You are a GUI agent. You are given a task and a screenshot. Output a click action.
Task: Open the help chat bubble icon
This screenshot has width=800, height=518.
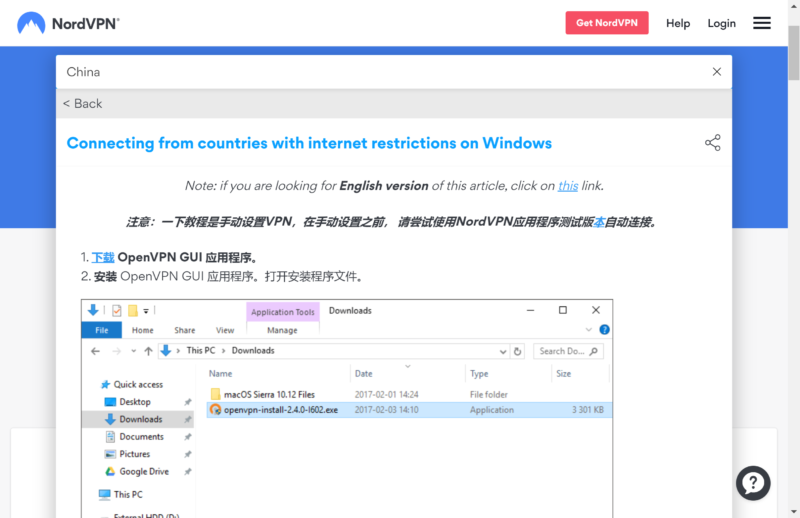coord(753,483)
